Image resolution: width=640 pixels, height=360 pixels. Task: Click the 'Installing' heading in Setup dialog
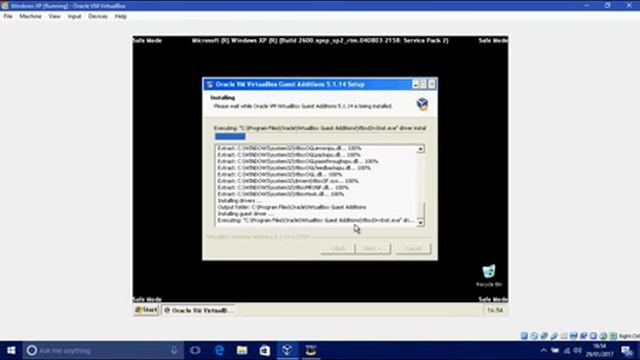pyautogui.click(x=222, y=98)
